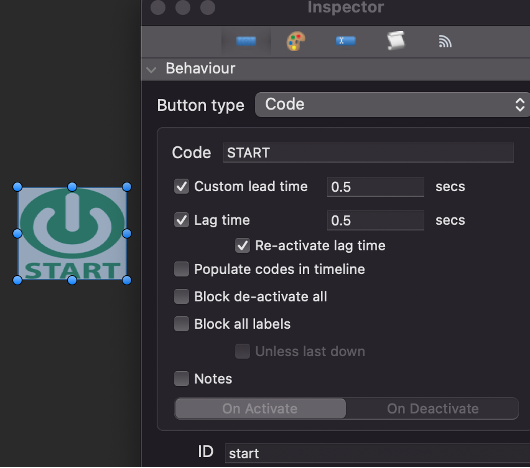Viewport: 530px width, 468px height.
Task: Close the Inspector window
Action: [x=158, y=7]
